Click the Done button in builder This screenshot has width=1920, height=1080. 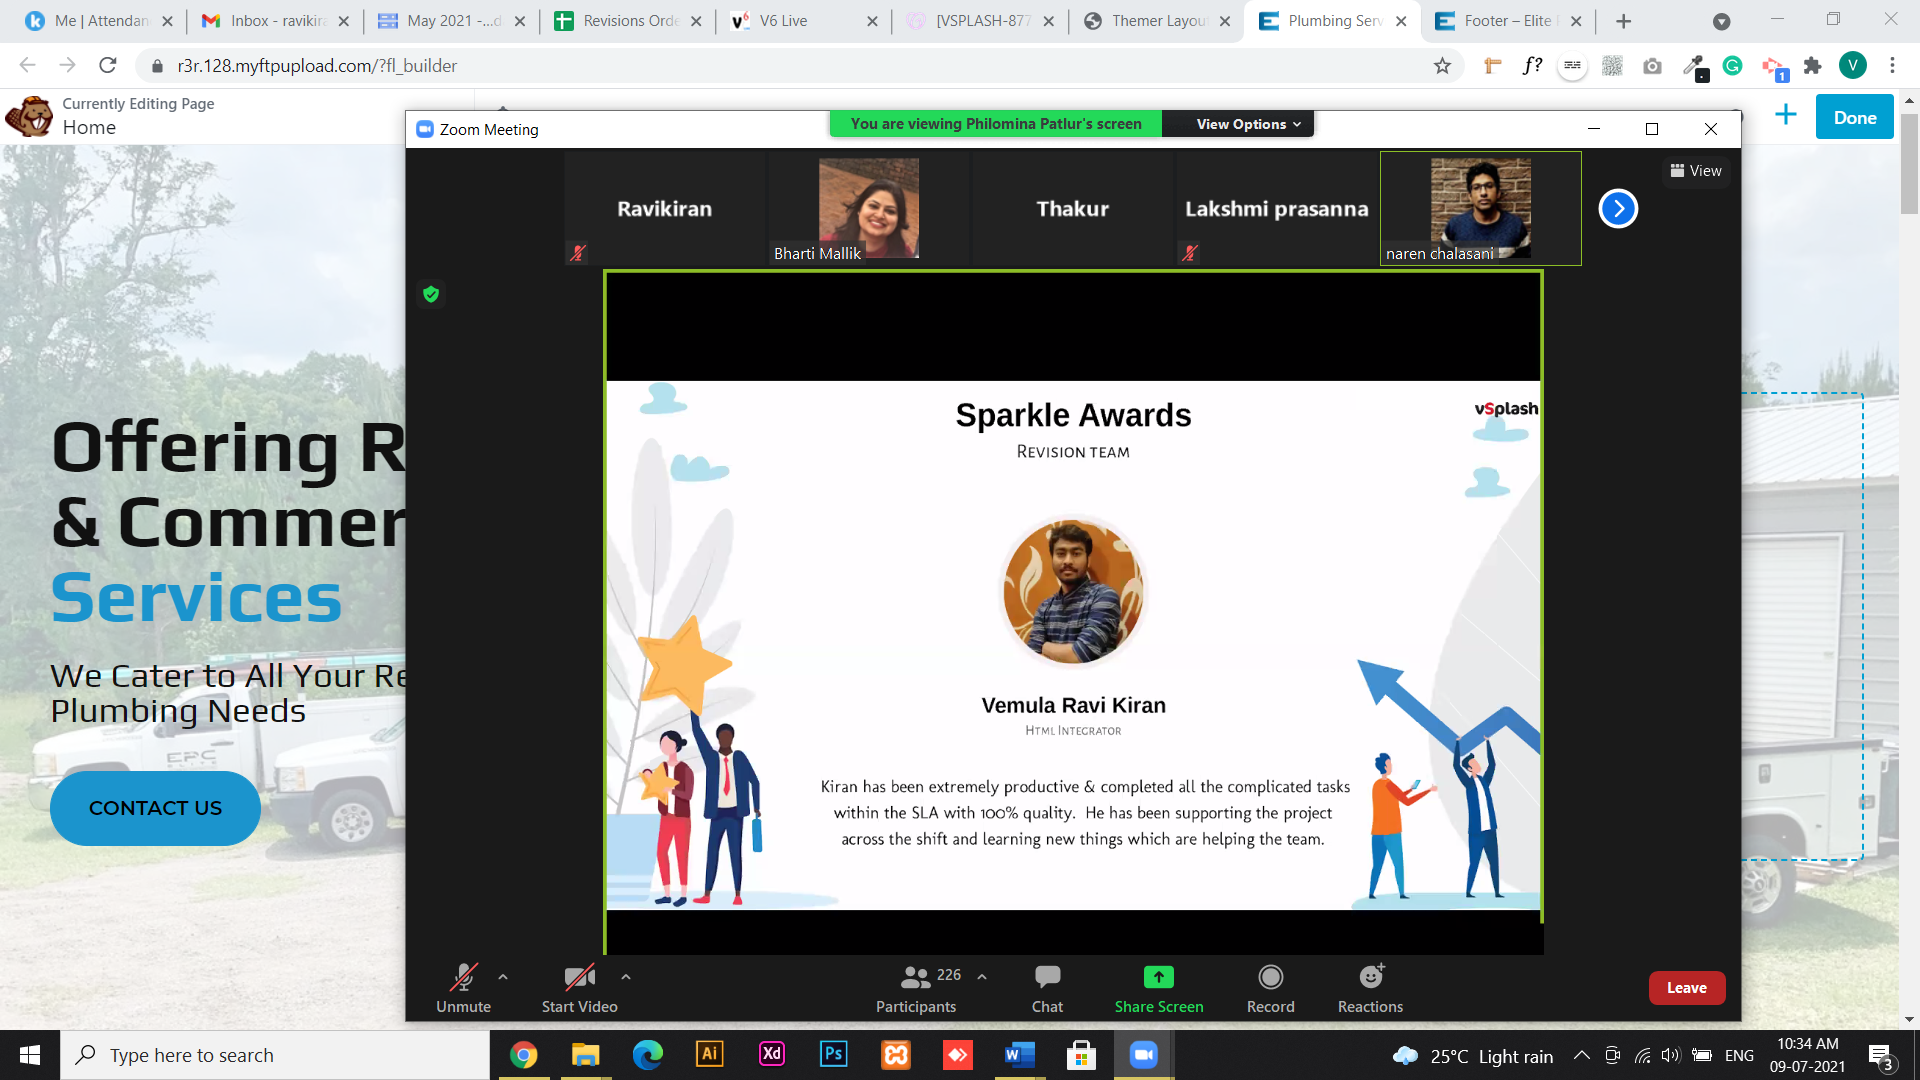click(1854, 117)
